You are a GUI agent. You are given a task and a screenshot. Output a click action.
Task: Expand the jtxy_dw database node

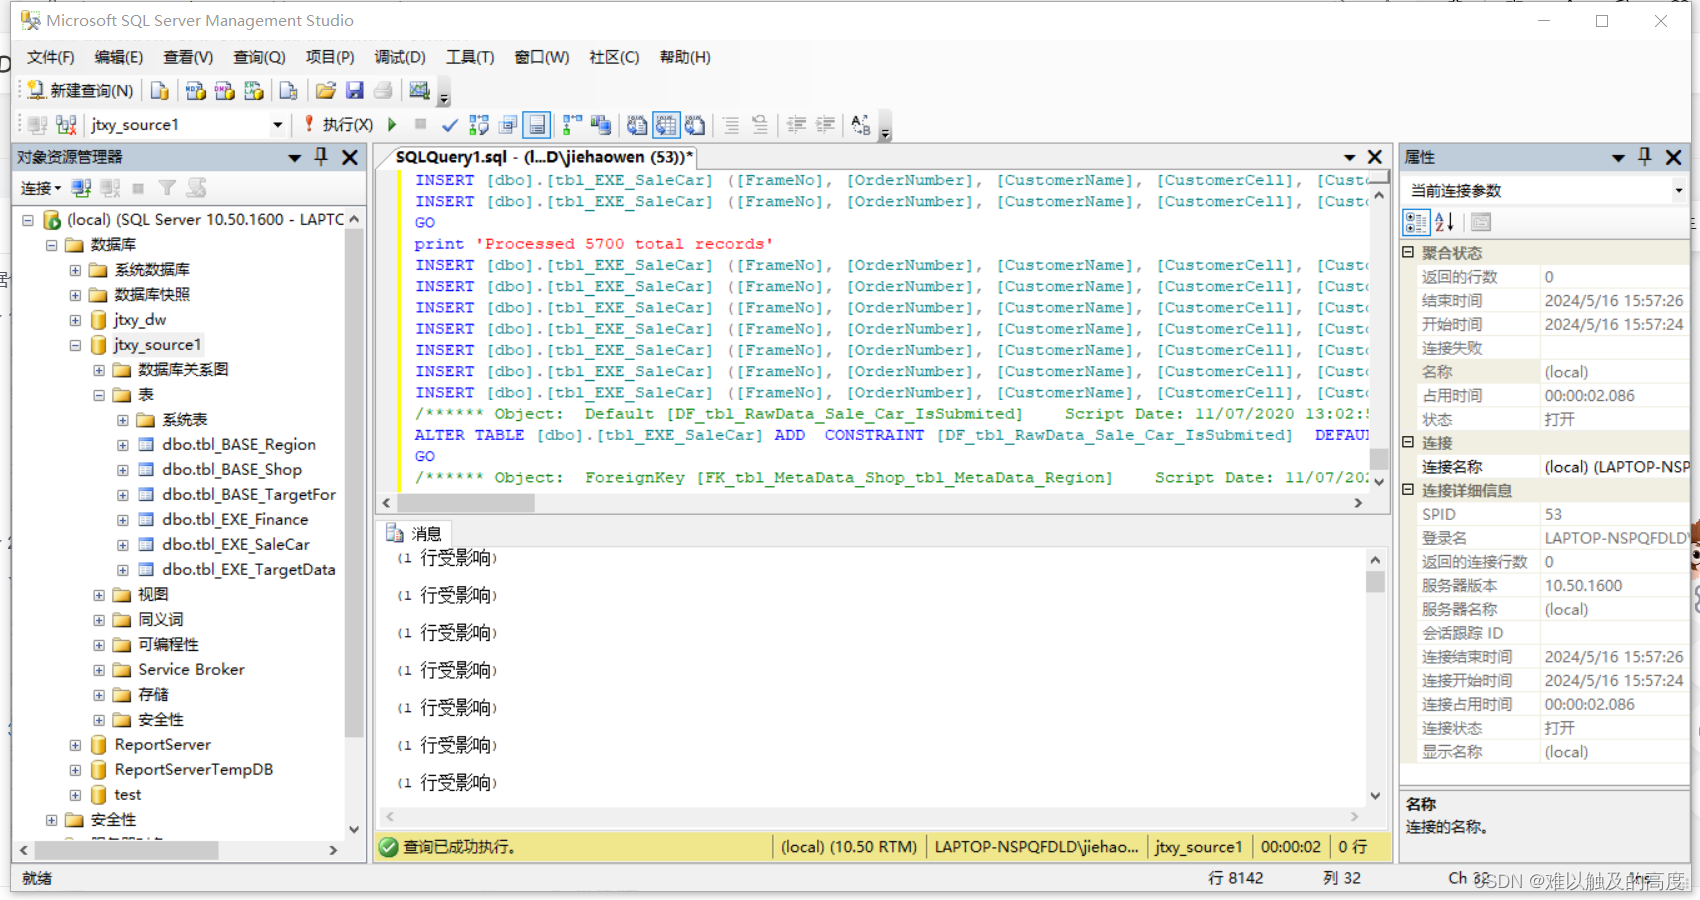tap(75, 320)
